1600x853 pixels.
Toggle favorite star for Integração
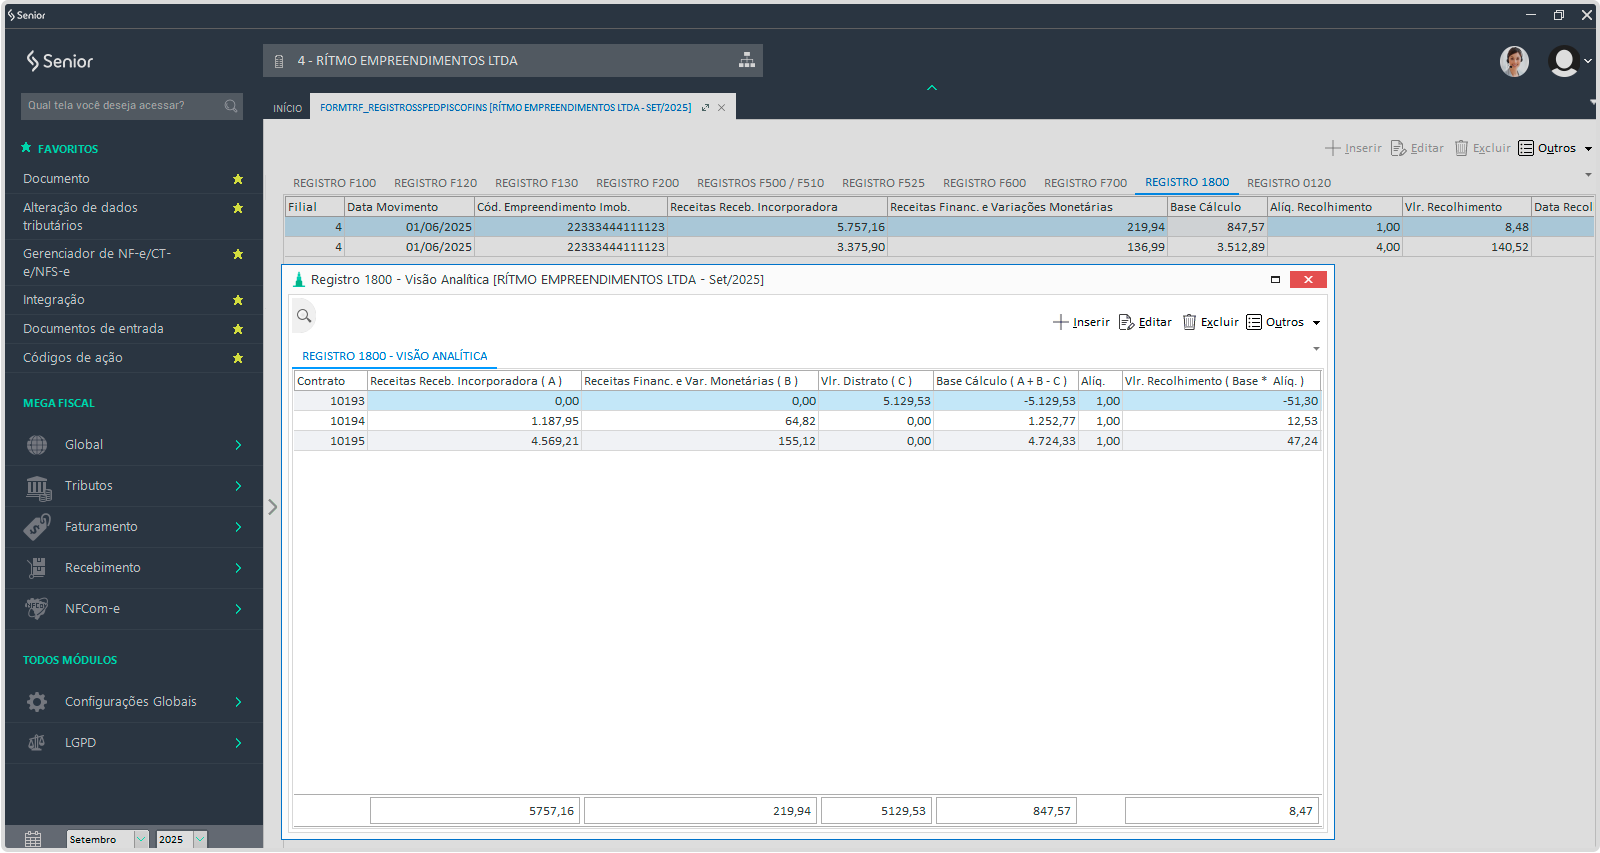[238, 300]
